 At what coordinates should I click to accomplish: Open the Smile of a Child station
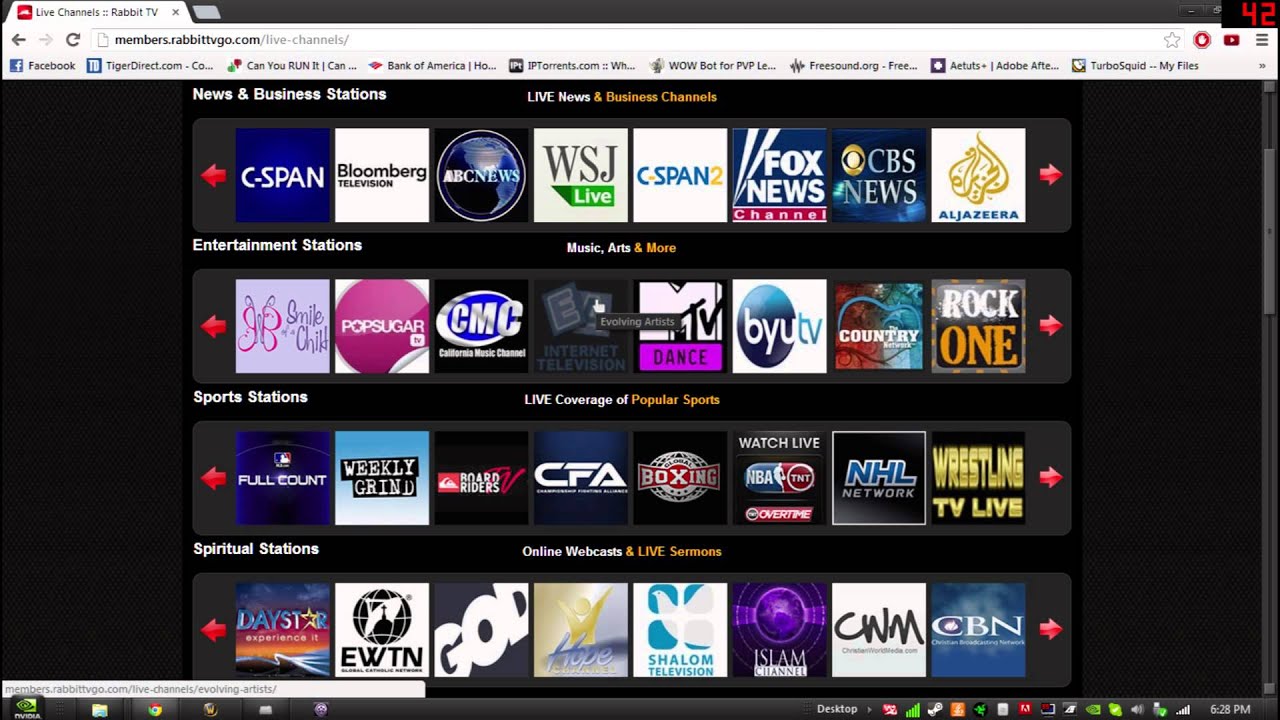point(282,326)
